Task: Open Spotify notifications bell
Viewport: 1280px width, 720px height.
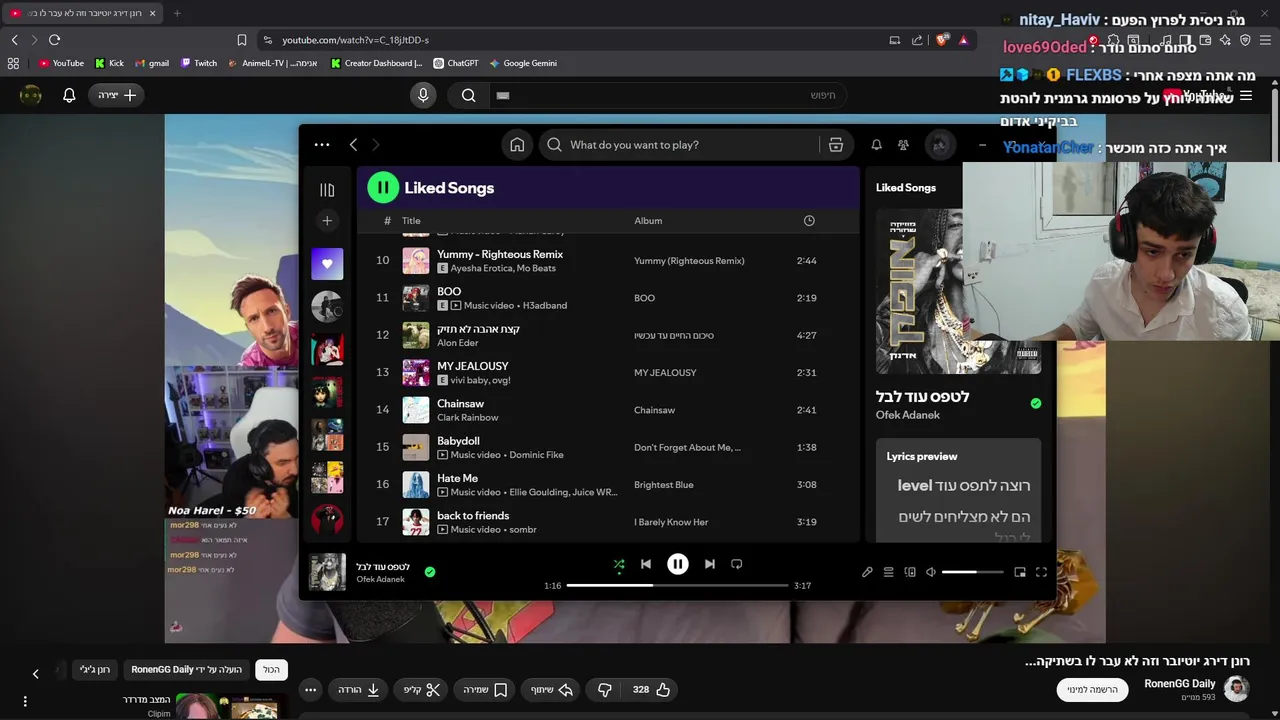Action: pyautogui.click(x=876, y=145)
